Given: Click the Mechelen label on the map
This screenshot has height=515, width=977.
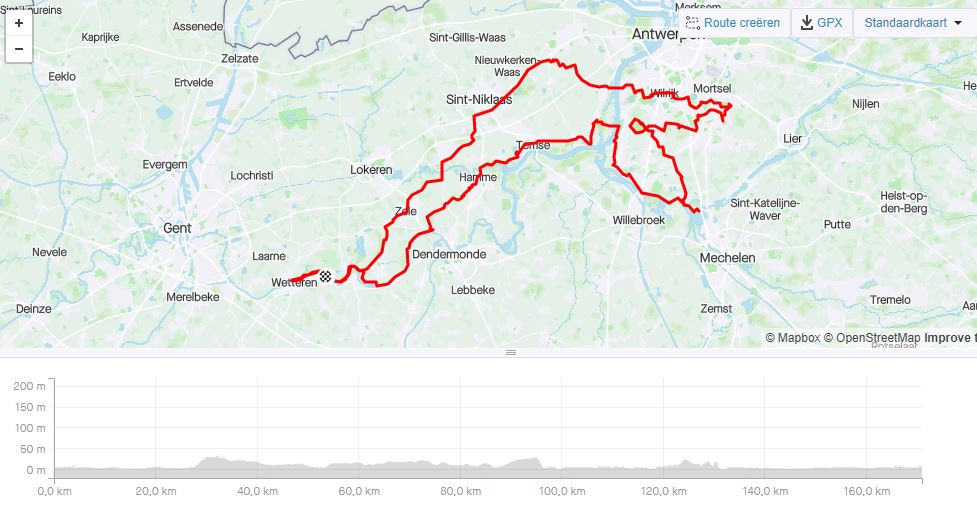Looking at the screenshot, I should point(727,257).
